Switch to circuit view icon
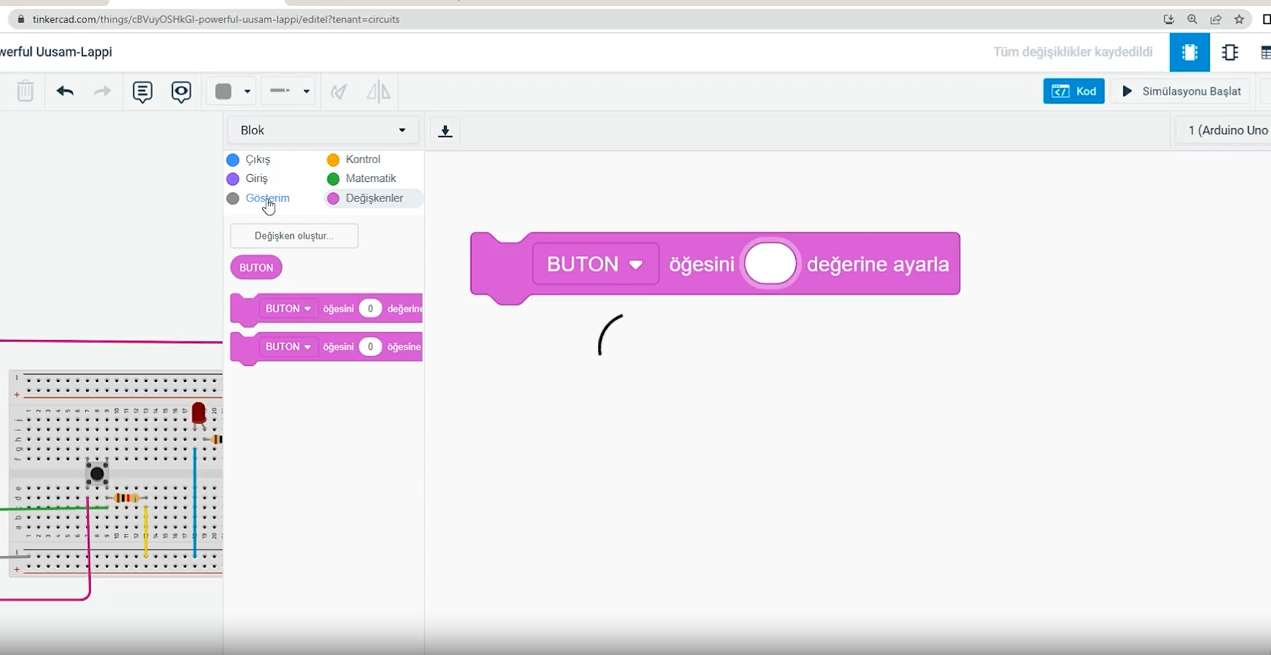The image size is (1271, 655). click(x=1189, y=53)
